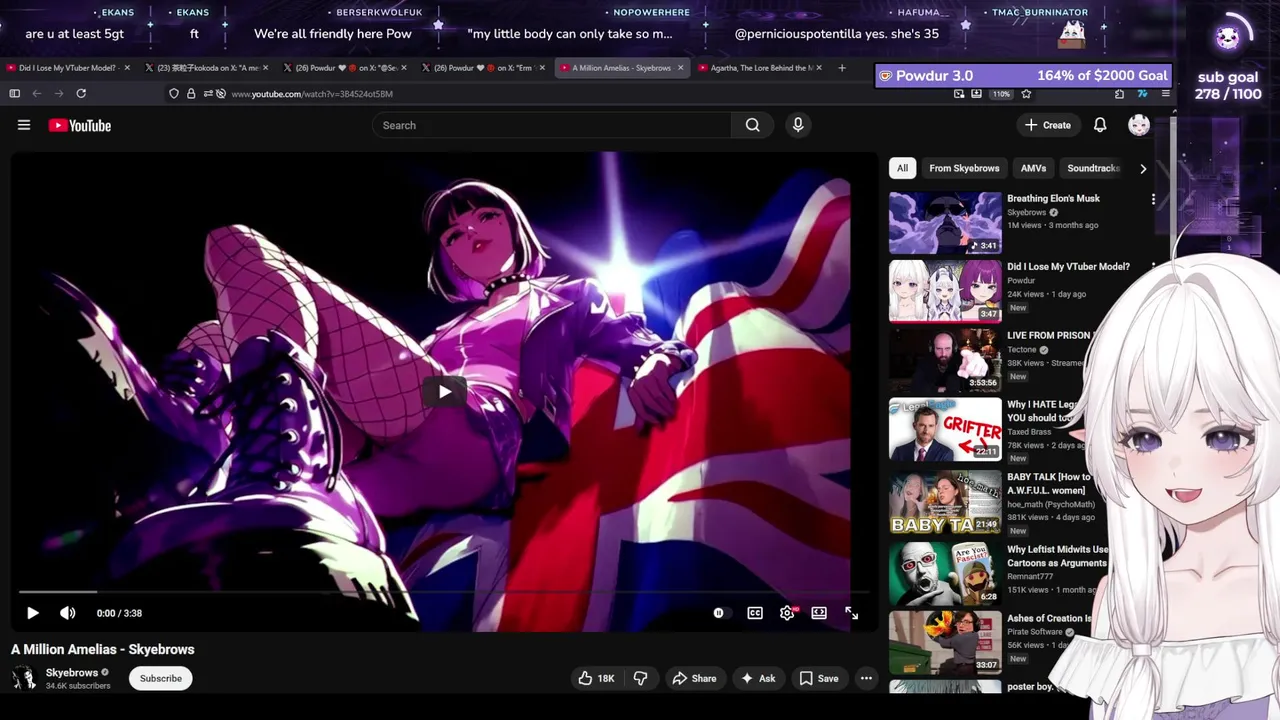Open the YouTube notifications bell
Viewport: 1280px width, 720px height.
(1100, 125)
